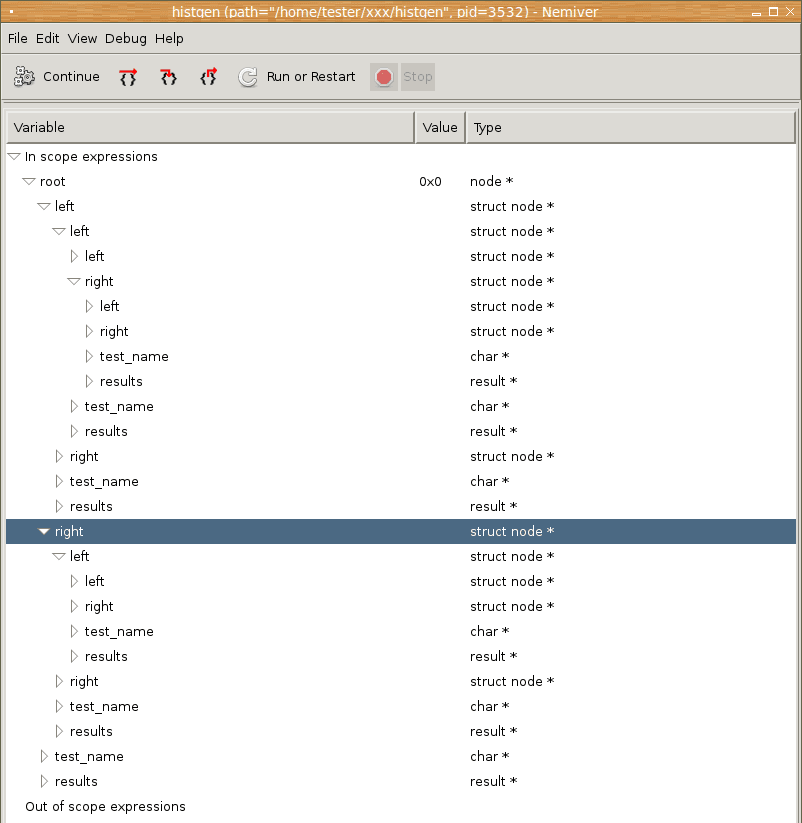Click the Step Out of function icon

click(x=208, y=77)
